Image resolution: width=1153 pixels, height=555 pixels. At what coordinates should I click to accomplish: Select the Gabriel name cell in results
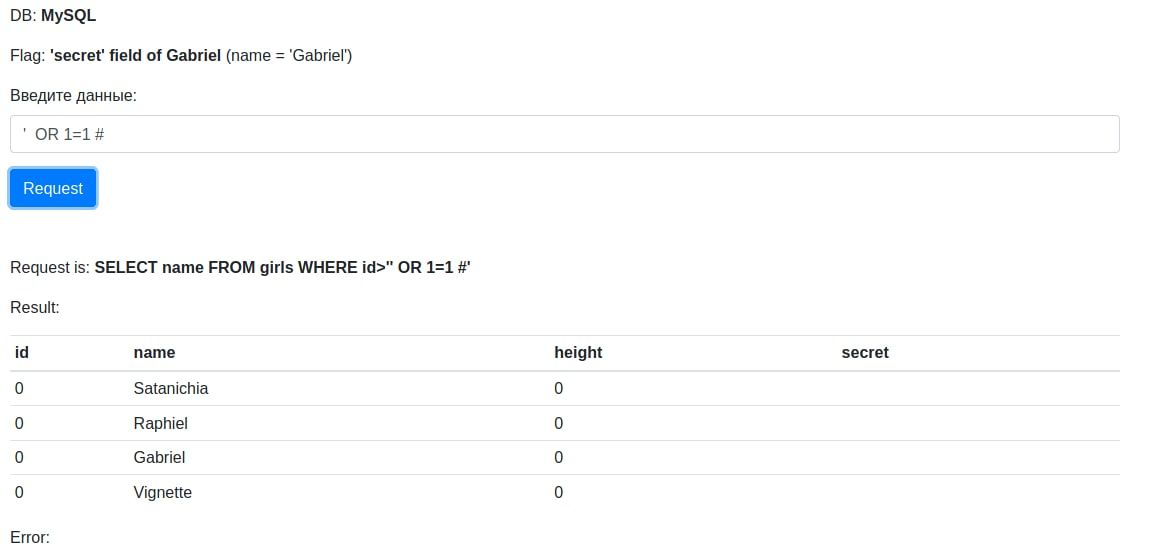pyautogui.click(x=159, y=457)
